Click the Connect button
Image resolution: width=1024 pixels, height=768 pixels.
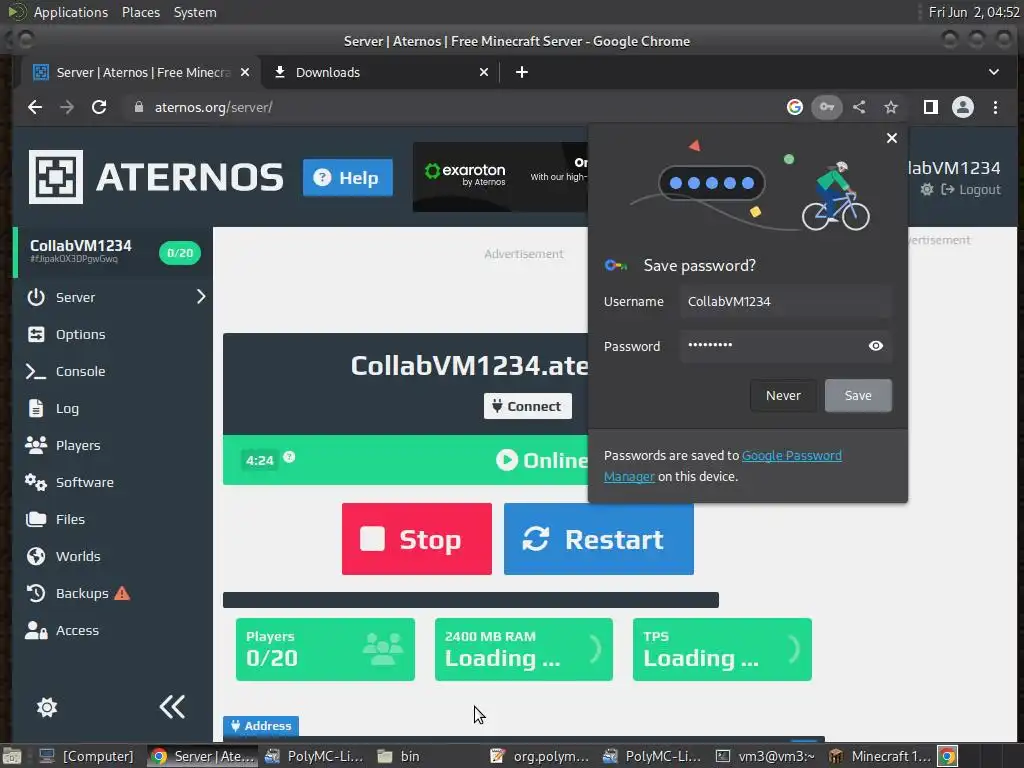click(527, 406)
